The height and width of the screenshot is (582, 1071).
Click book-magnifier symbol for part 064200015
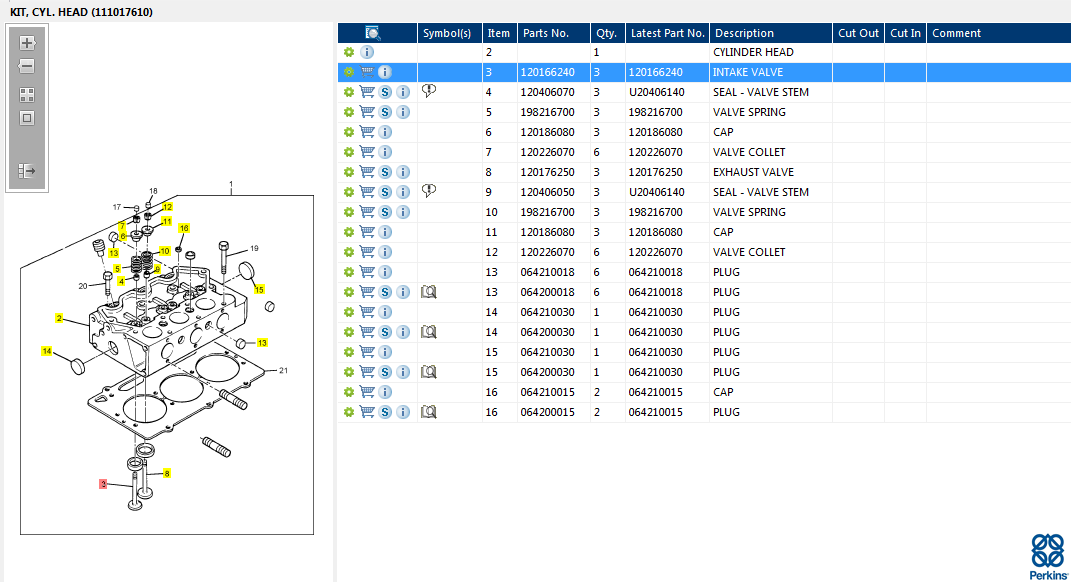(428, 412)
